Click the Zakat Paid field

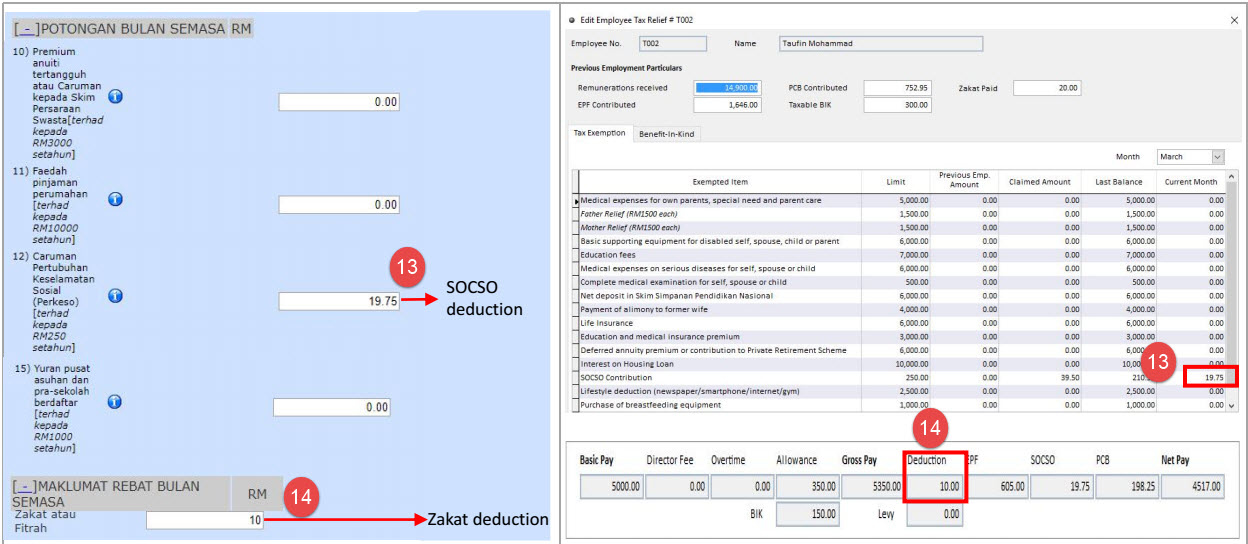click(x=1046, y=88)
